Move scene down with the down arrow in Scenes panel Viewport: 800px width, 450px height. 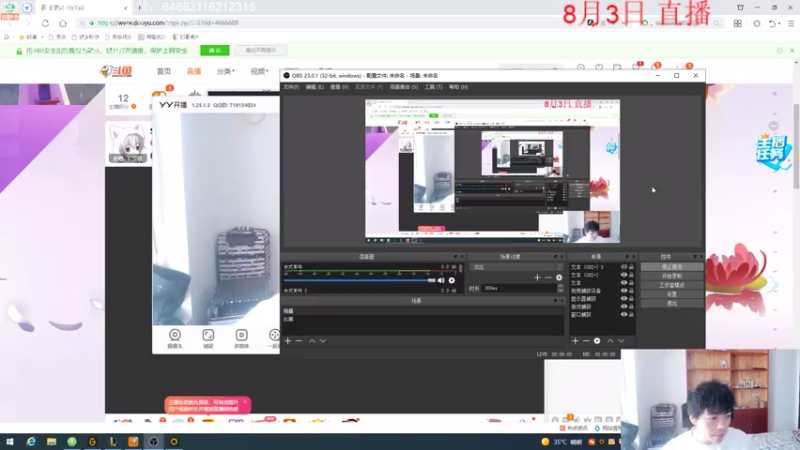coord(323,341)
